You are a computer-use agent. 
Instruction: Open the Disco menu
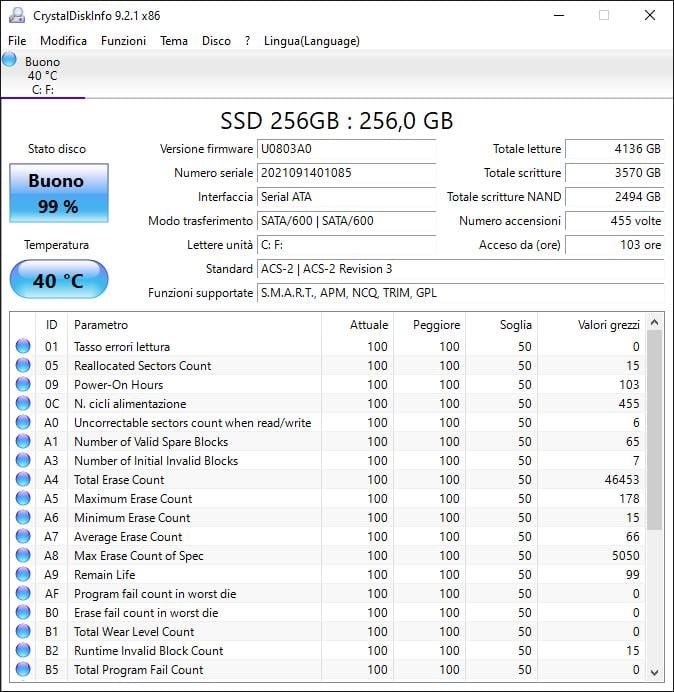coord(216,41)
